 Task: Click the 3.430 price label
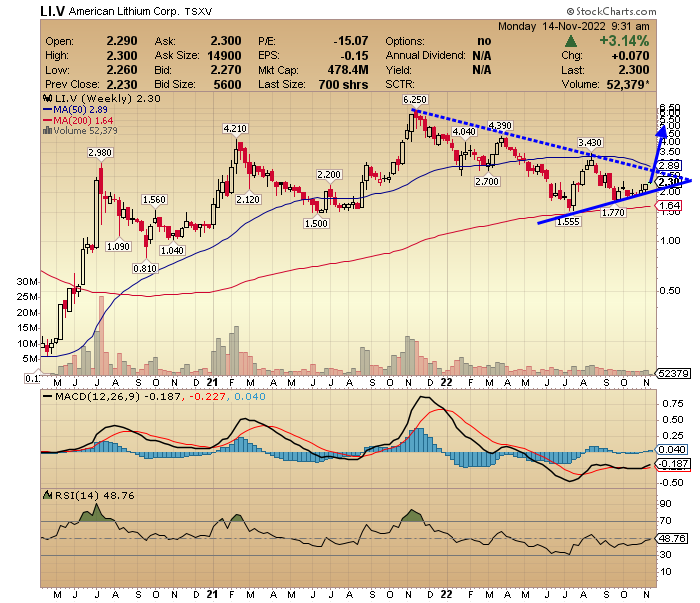coord(590,143)
